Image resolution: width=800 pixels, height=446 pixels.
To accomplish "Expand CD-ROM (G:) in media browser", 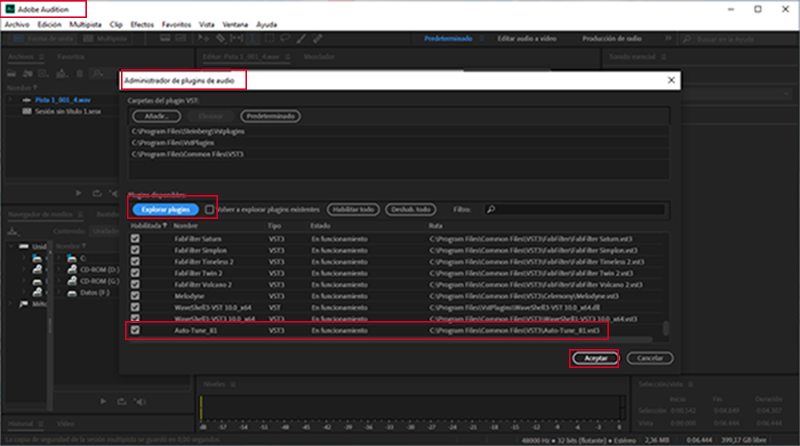I will tap(60, 281).
